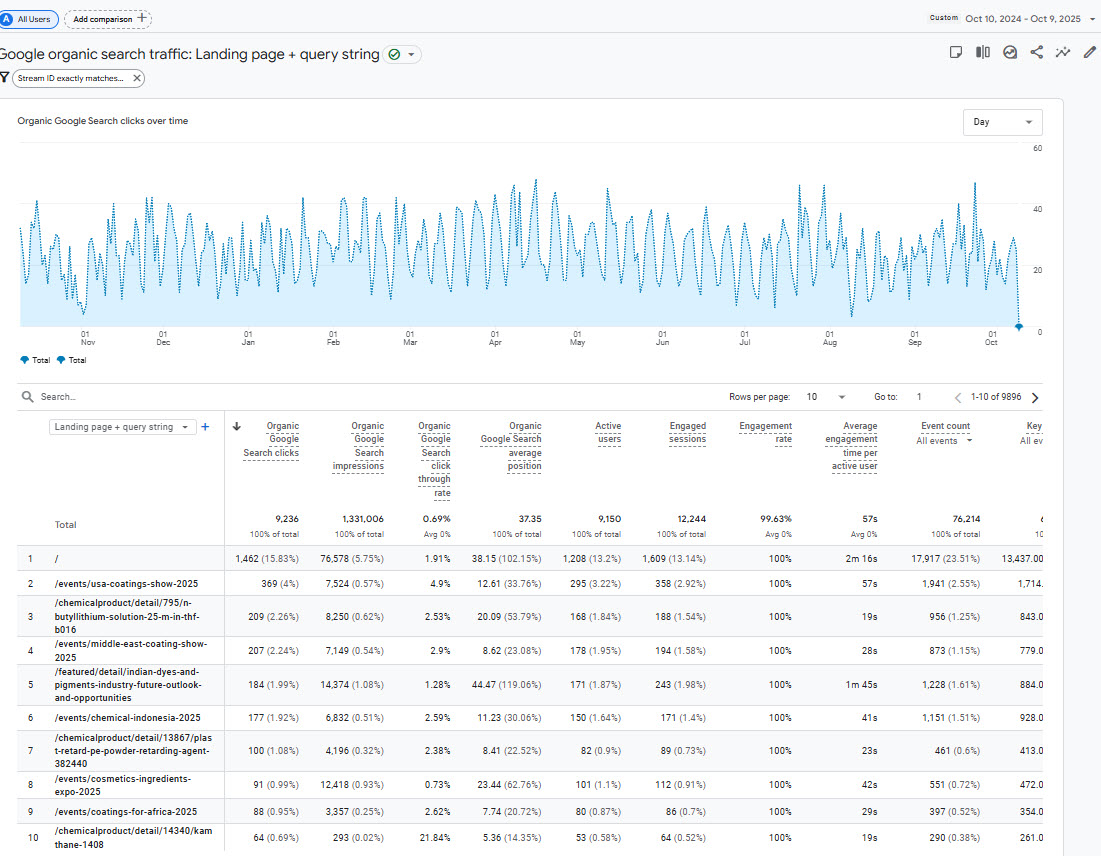Click the edit comparisons icon

[983, 52]
